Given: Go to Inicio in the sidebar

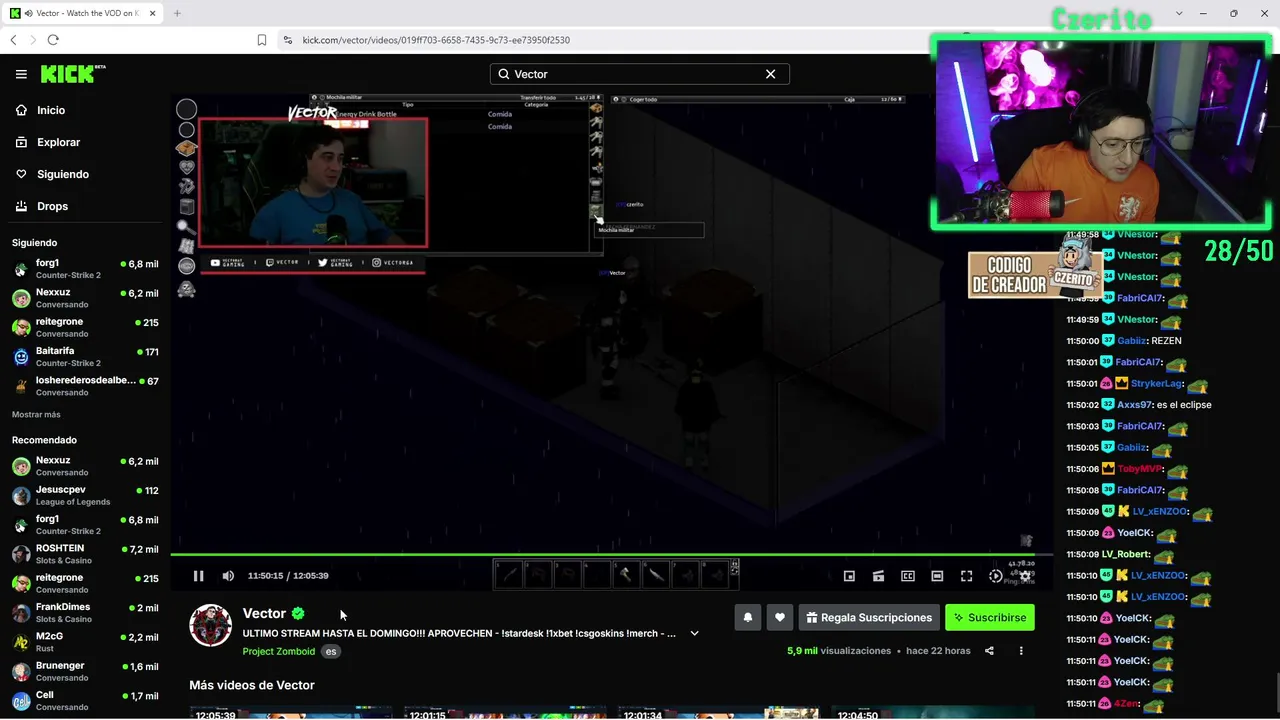Looking at the screenshot, I should (x=85, y=110).
